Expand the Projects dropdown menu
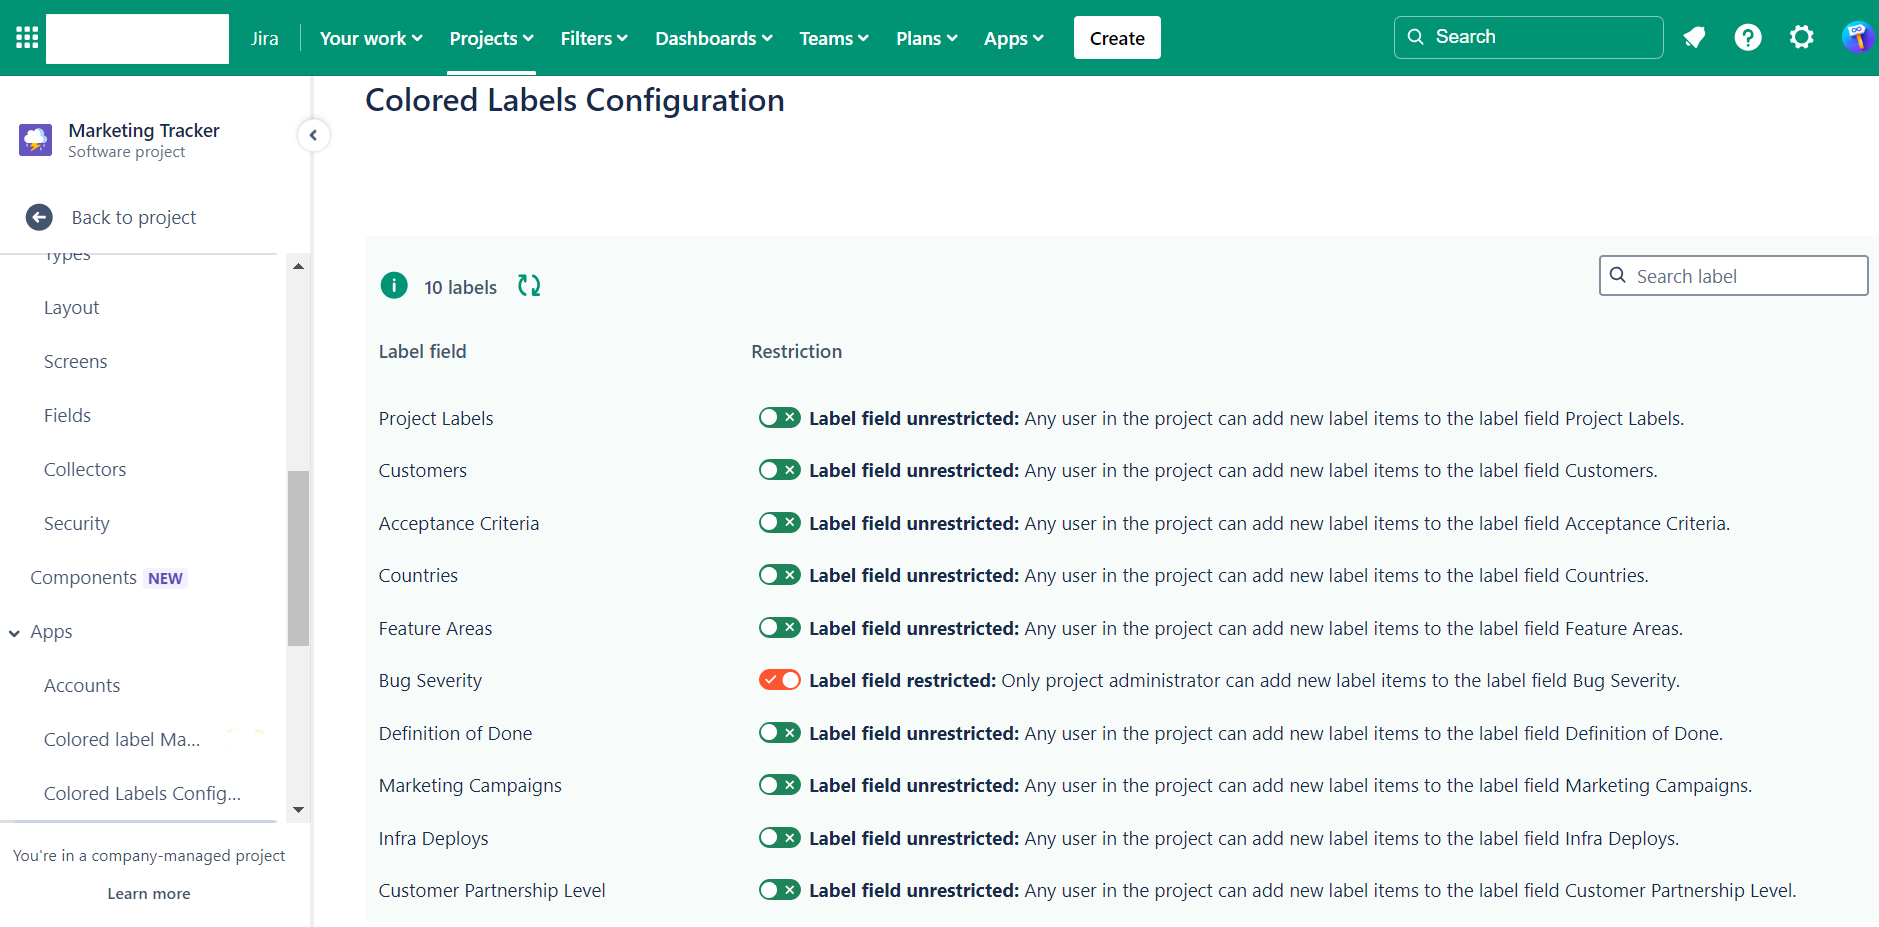The image size is (1879, 927). coord(491,38)
